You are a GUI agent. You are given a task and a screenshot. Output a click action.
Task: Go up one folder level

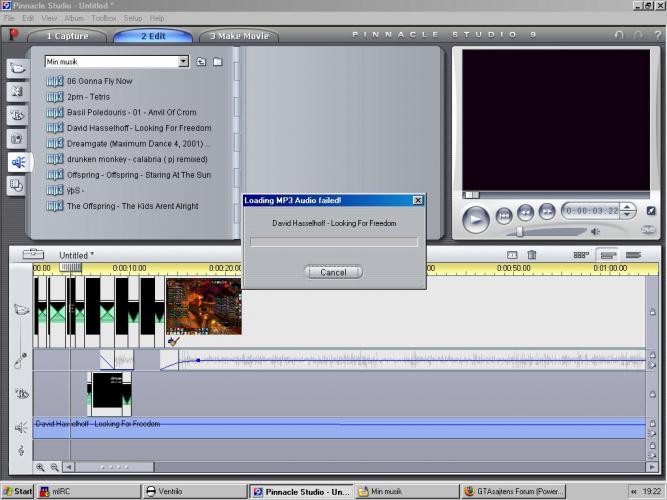(x=201, y=62)
